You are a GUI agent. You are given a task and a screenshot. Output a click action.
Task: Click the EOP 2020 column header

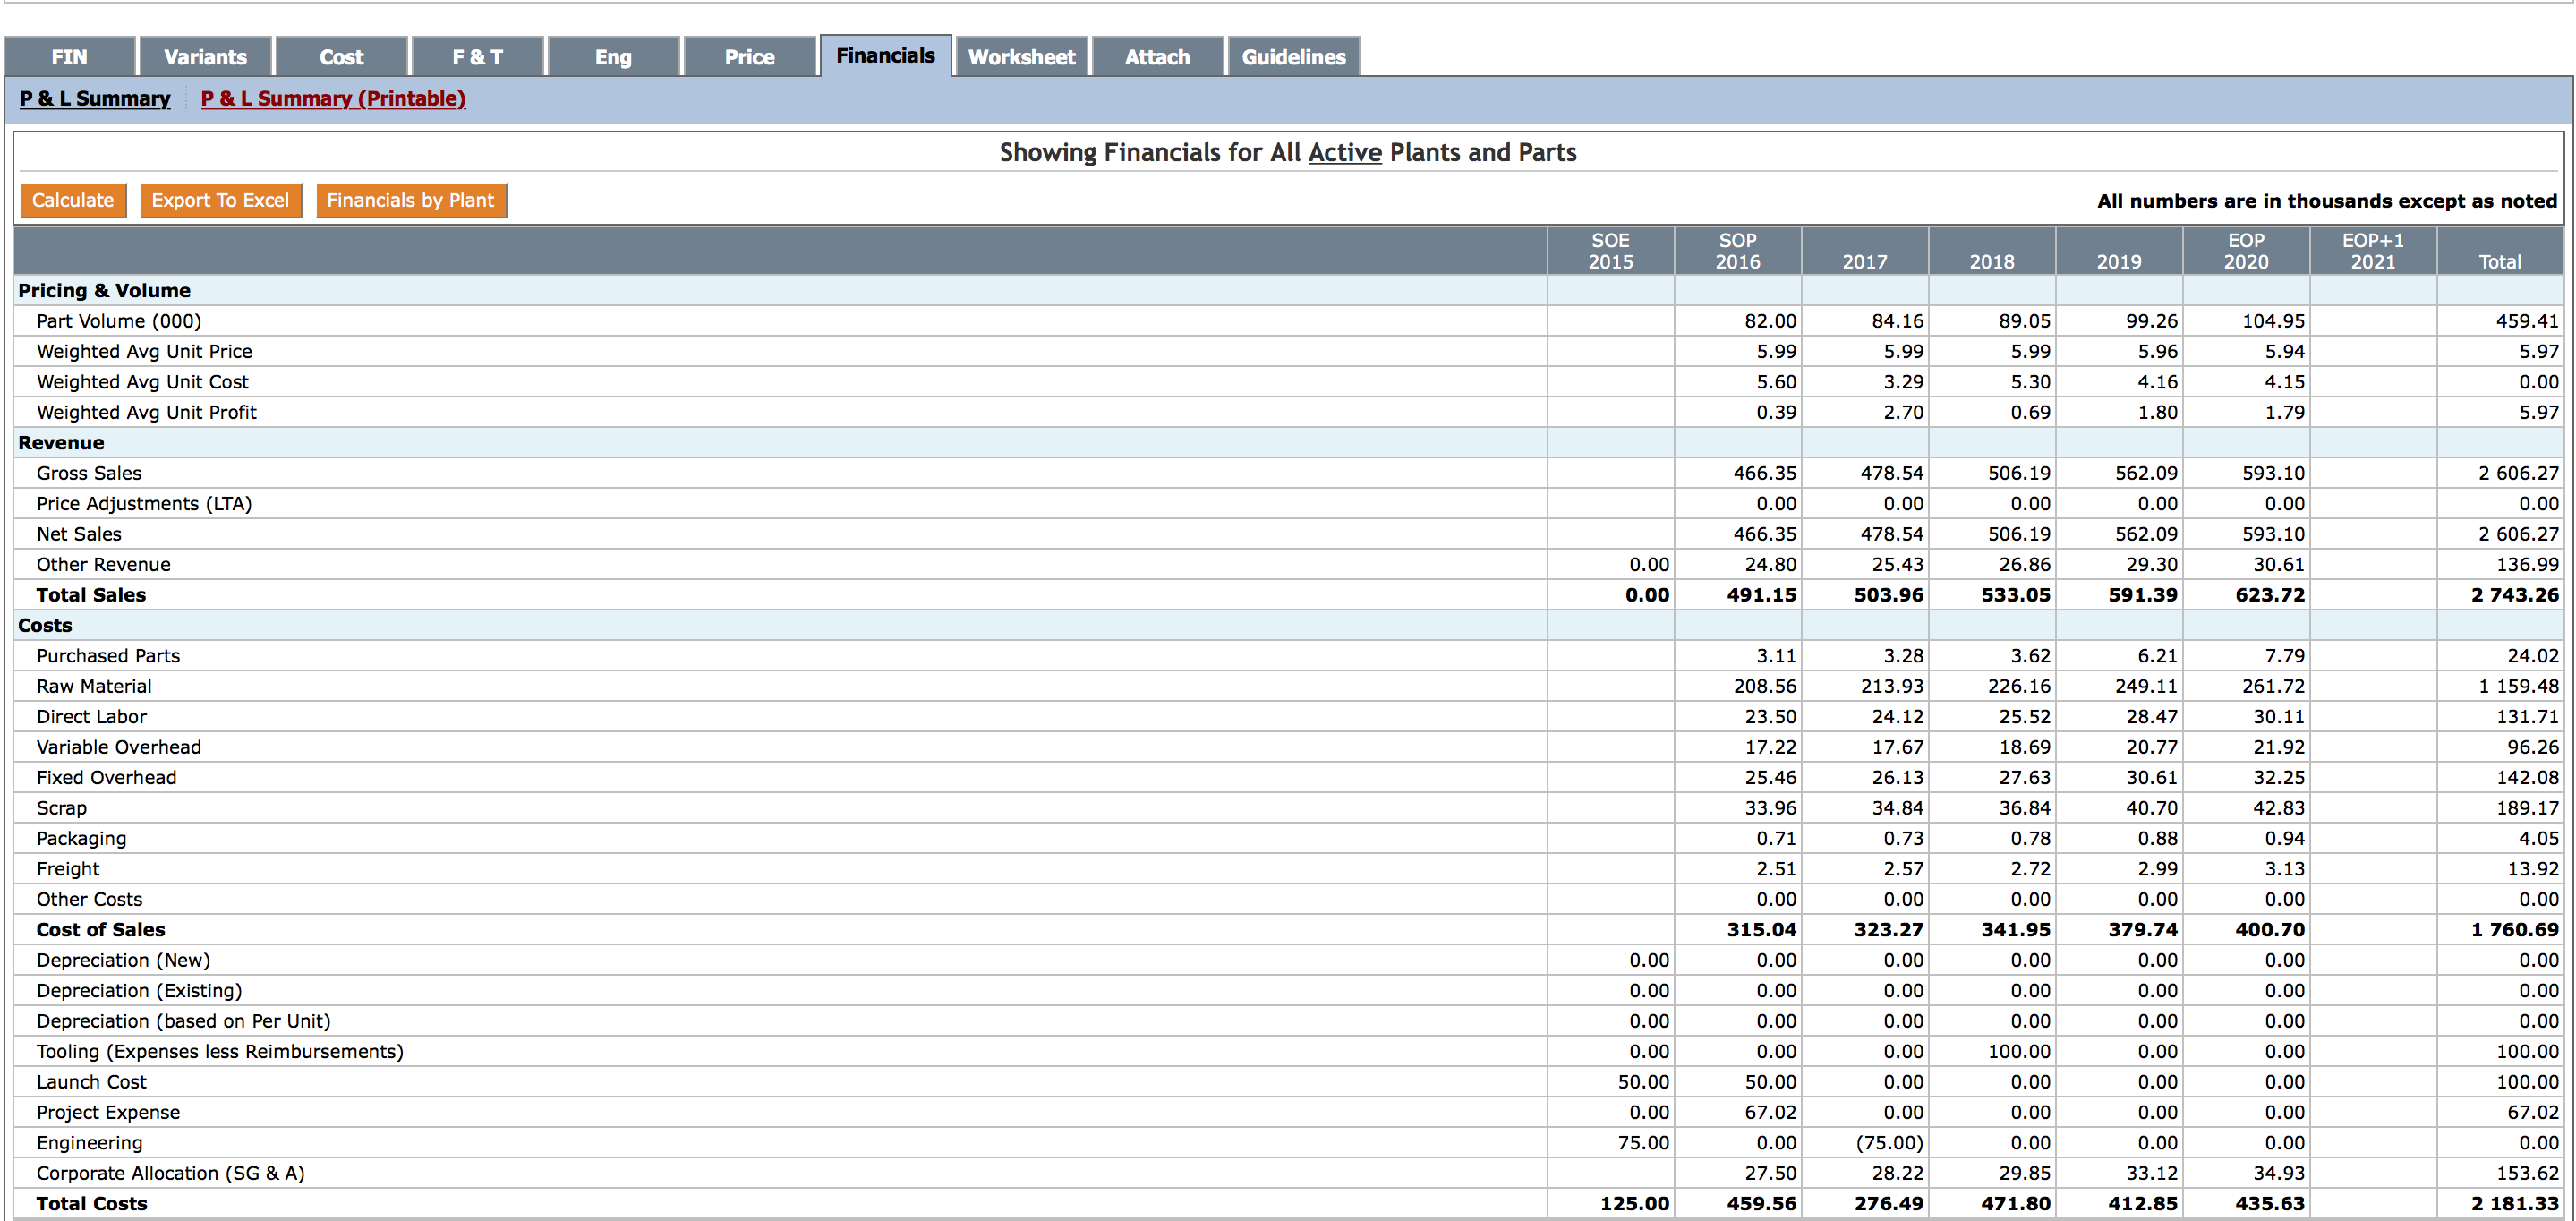click(2245, 251)
